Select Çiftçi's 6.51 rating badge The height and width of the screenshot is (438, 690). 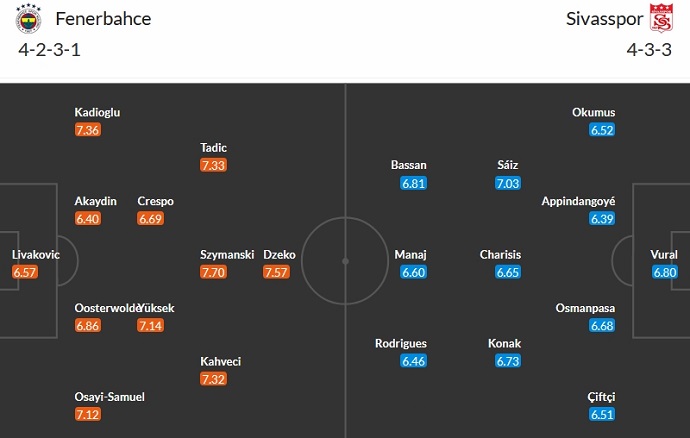tap(603, 415)
